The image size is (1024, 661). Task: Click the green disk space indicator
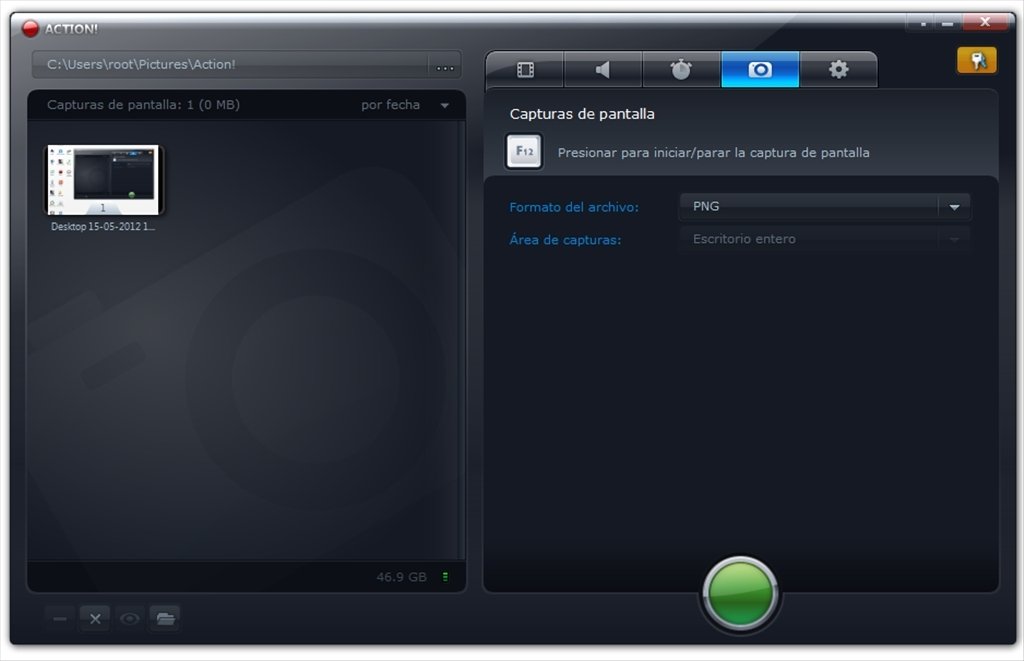click(445, 577)
